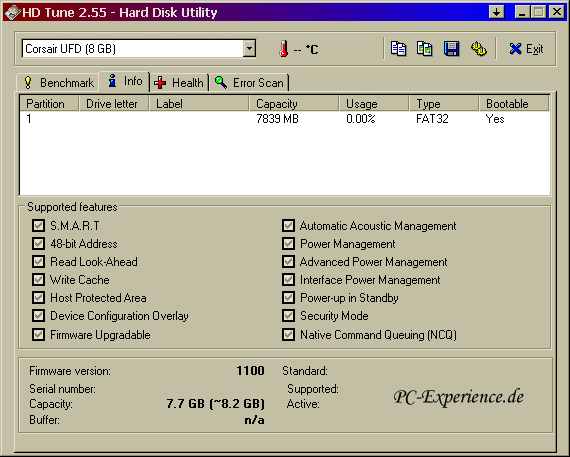This screenshot has height=457, width=570.
Task: Click the Type column header
Action: (x=444, y=104)
